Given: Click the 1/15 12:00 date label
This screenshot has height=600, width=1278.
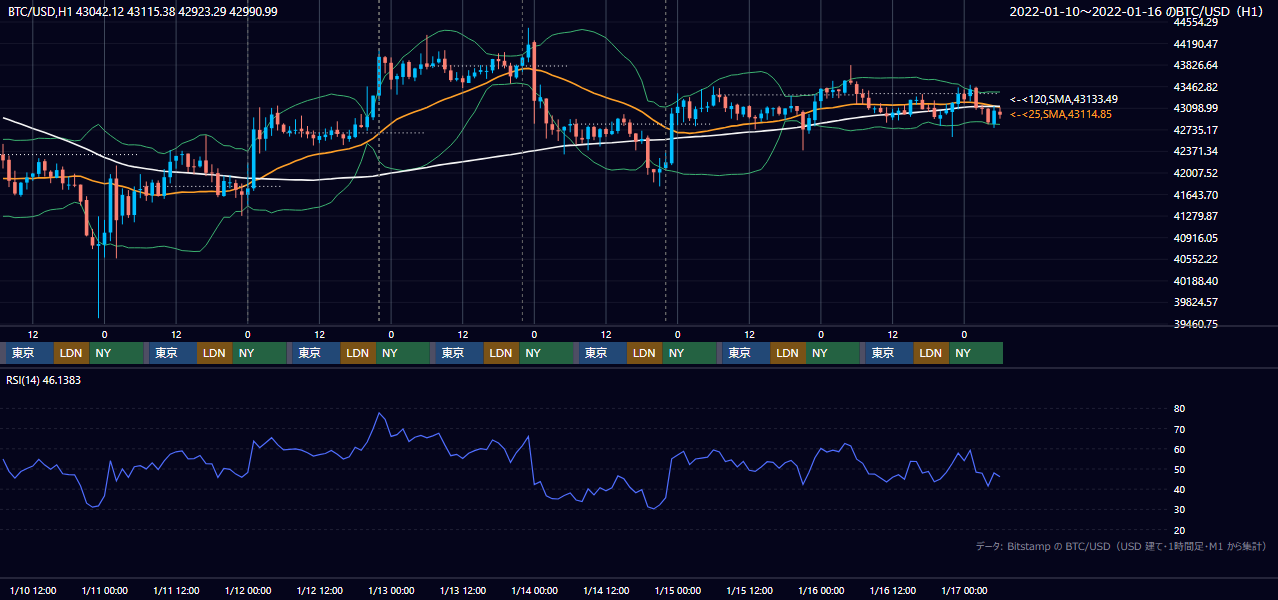Looking at the screenshot, I should point(750,590).
